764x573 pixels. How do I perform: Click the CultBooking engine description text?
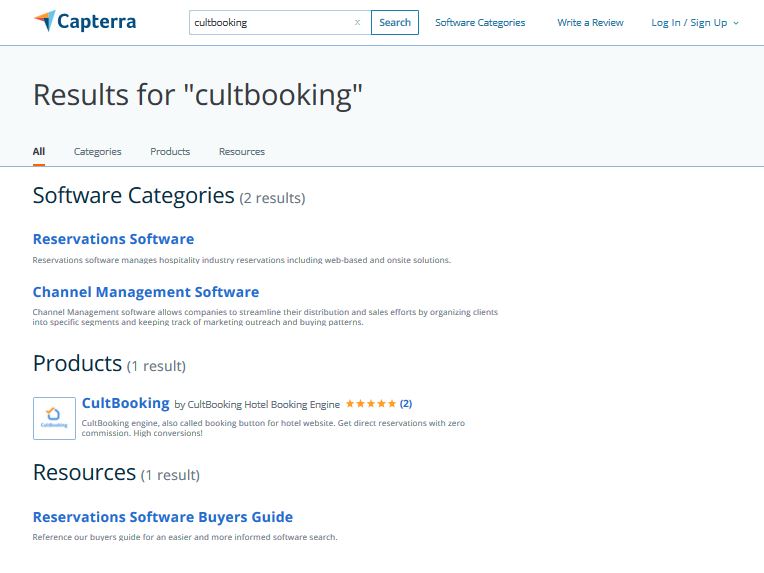[273, 428]
